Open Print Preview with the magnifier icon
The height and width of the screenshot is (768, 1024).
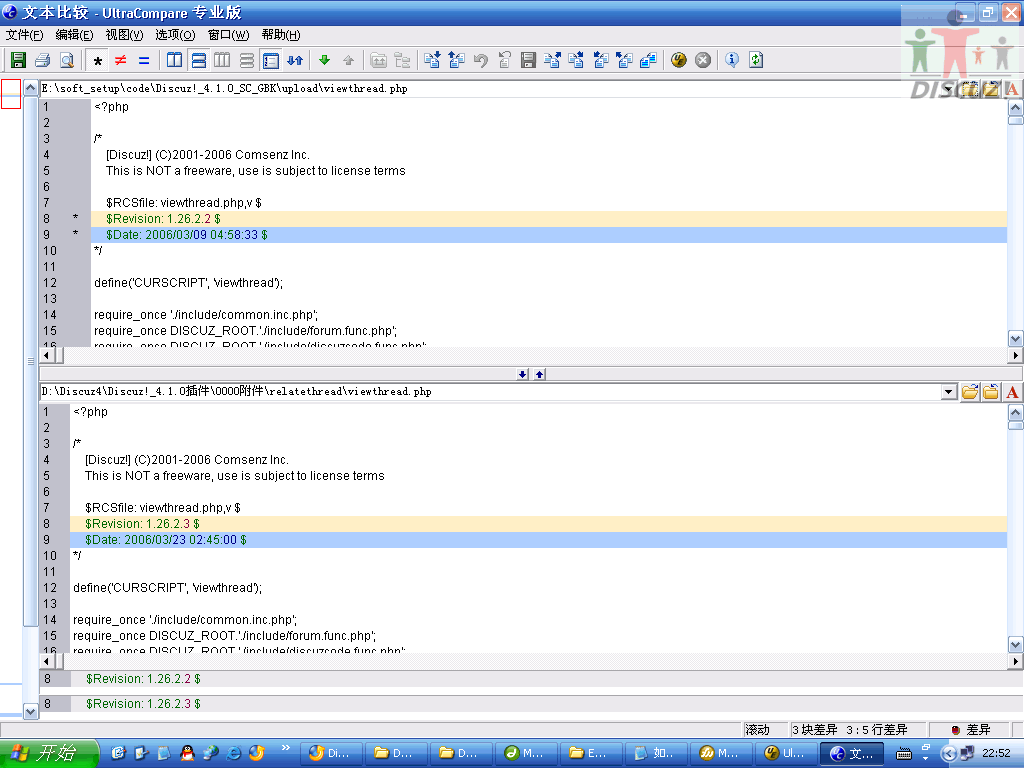pos(67,61)
